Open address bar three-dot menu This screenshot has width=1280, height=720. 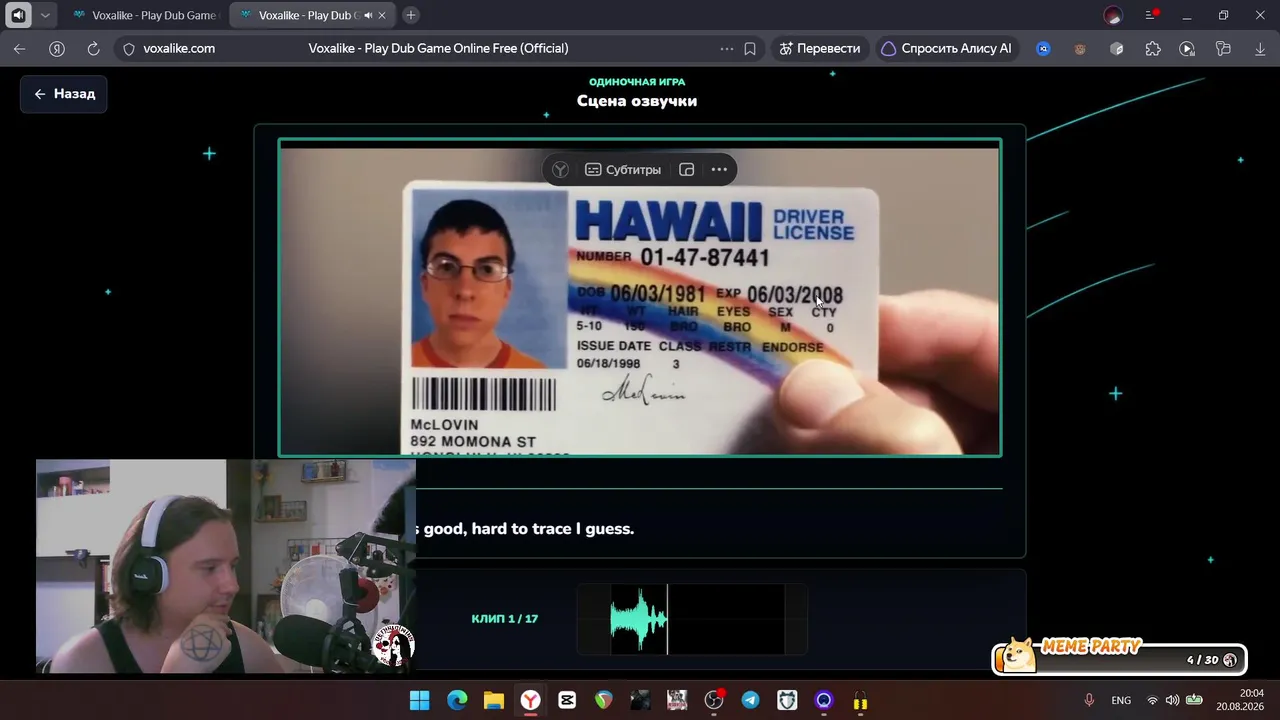pos(727,48)
